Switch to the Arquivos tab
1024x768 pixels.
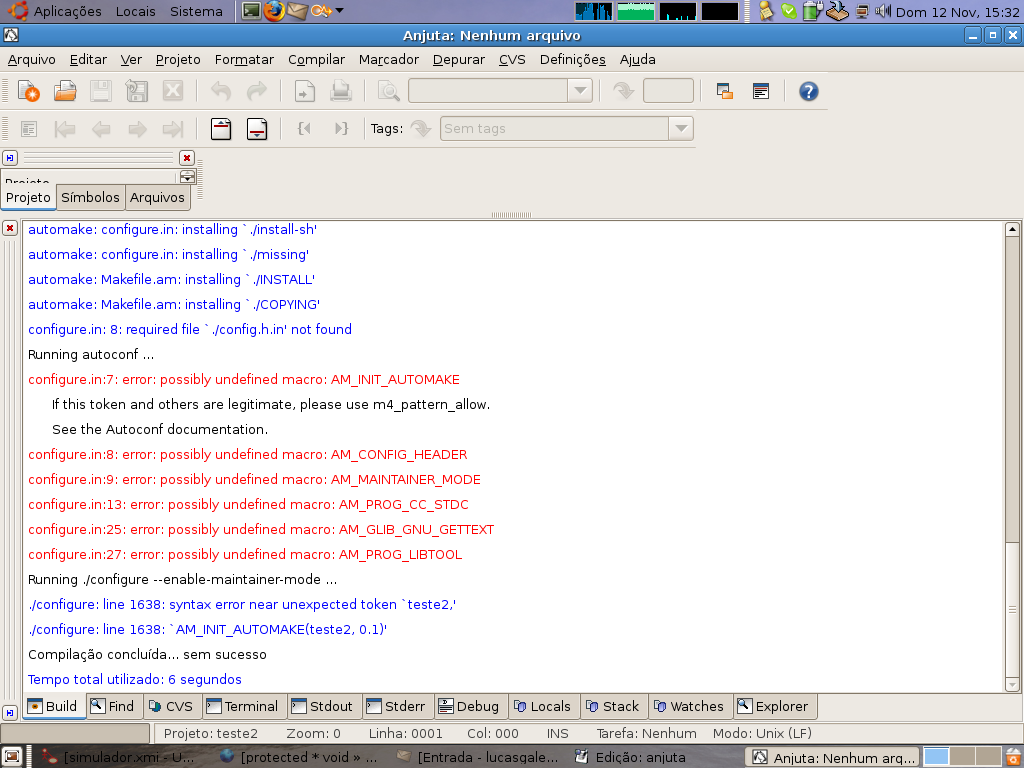(x=157, y=197)
